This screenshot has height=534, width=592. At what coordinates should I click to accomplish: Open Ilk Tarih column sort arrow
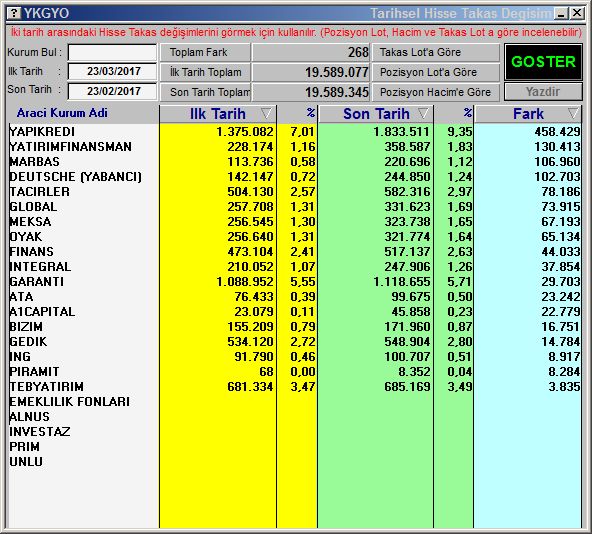click(266, 113)
